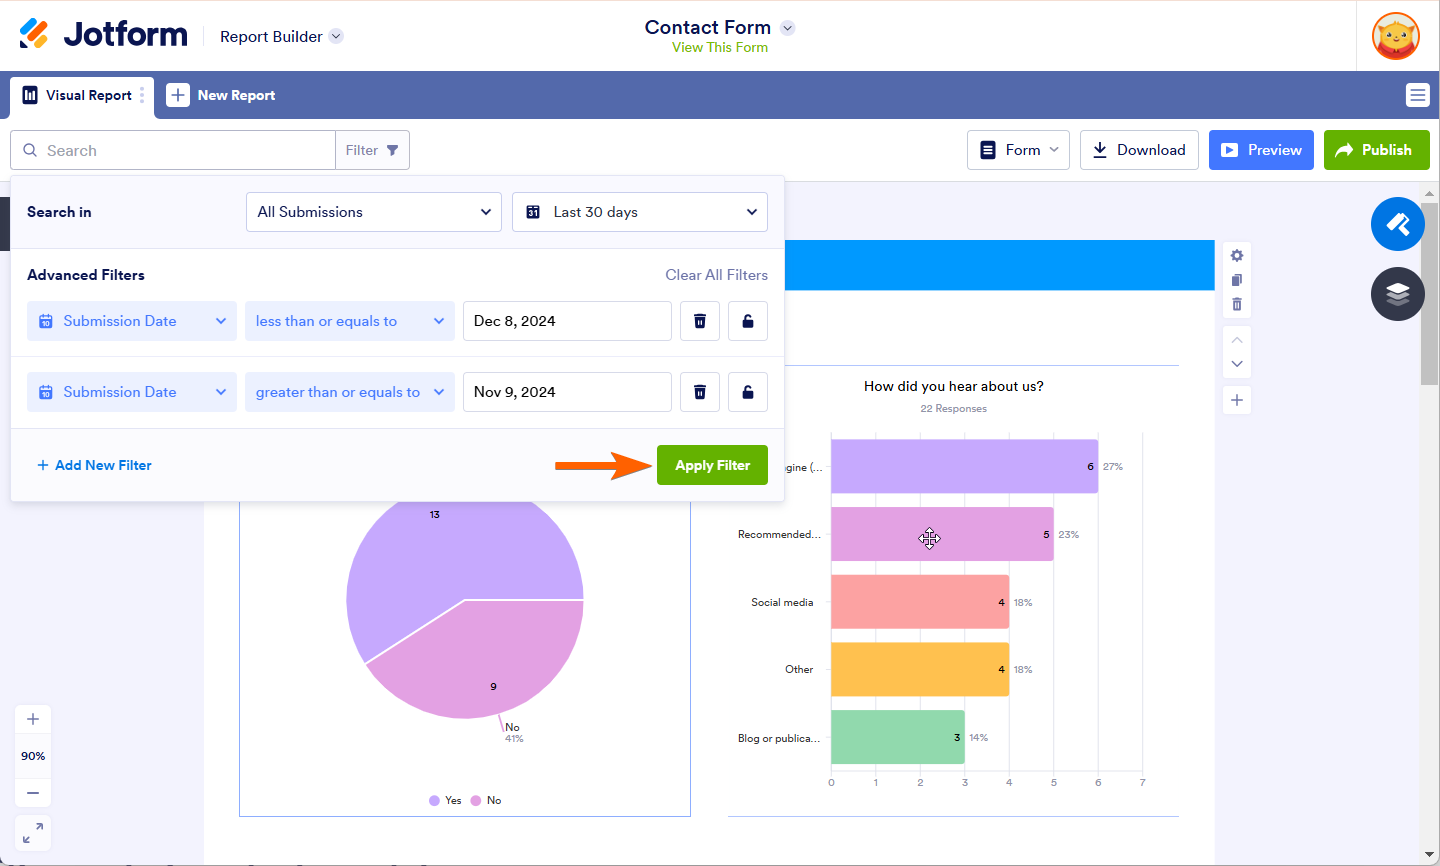1440x866 pixels.
Task: Open page settings gear icon
Action: pyautogui.click(x=1237, y=256)
